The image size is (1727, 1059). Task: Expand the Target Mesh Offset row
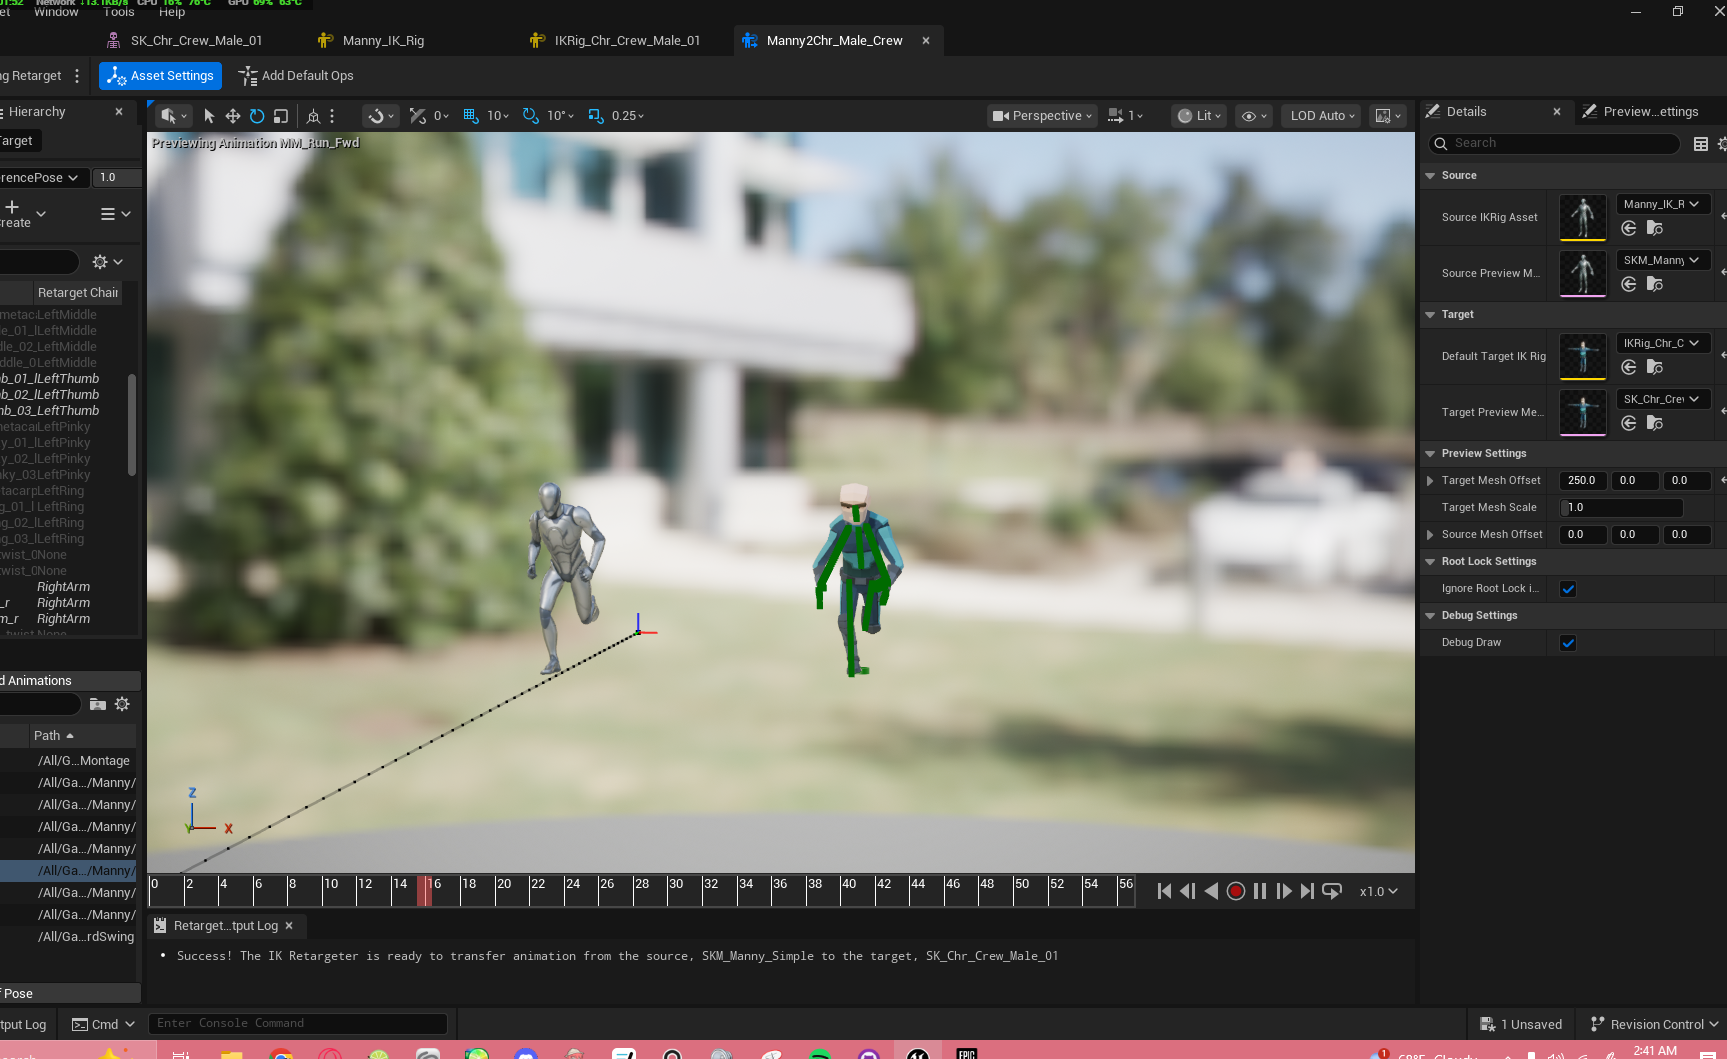pyautogui.click(x=1430, y=481)
